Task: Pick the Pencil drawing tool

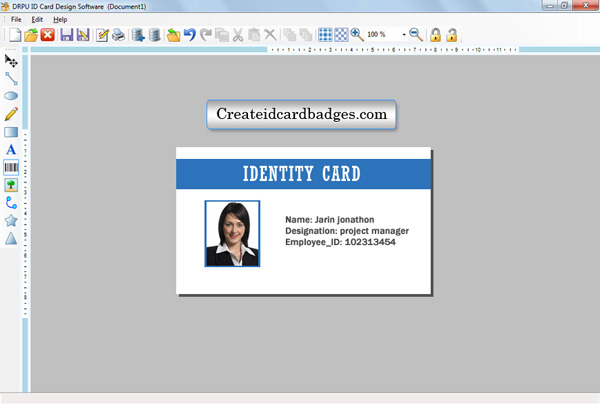Action: tap(11, 114)
